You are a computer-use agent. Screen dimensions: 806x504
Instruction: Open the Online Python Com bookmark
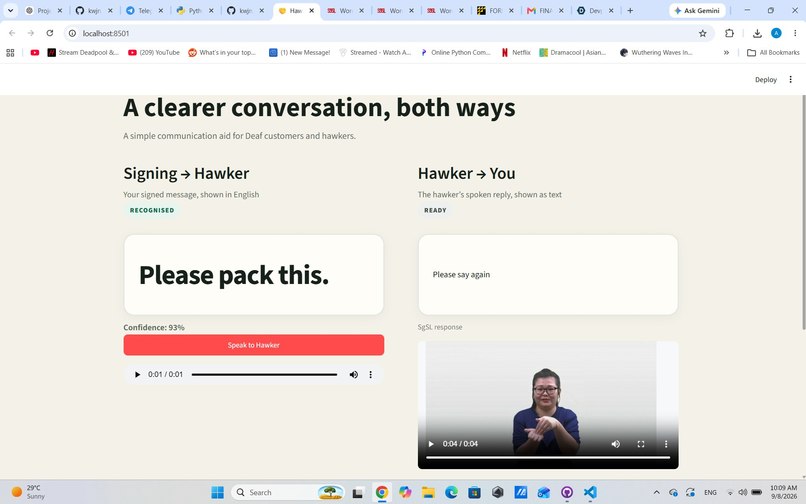455,52
